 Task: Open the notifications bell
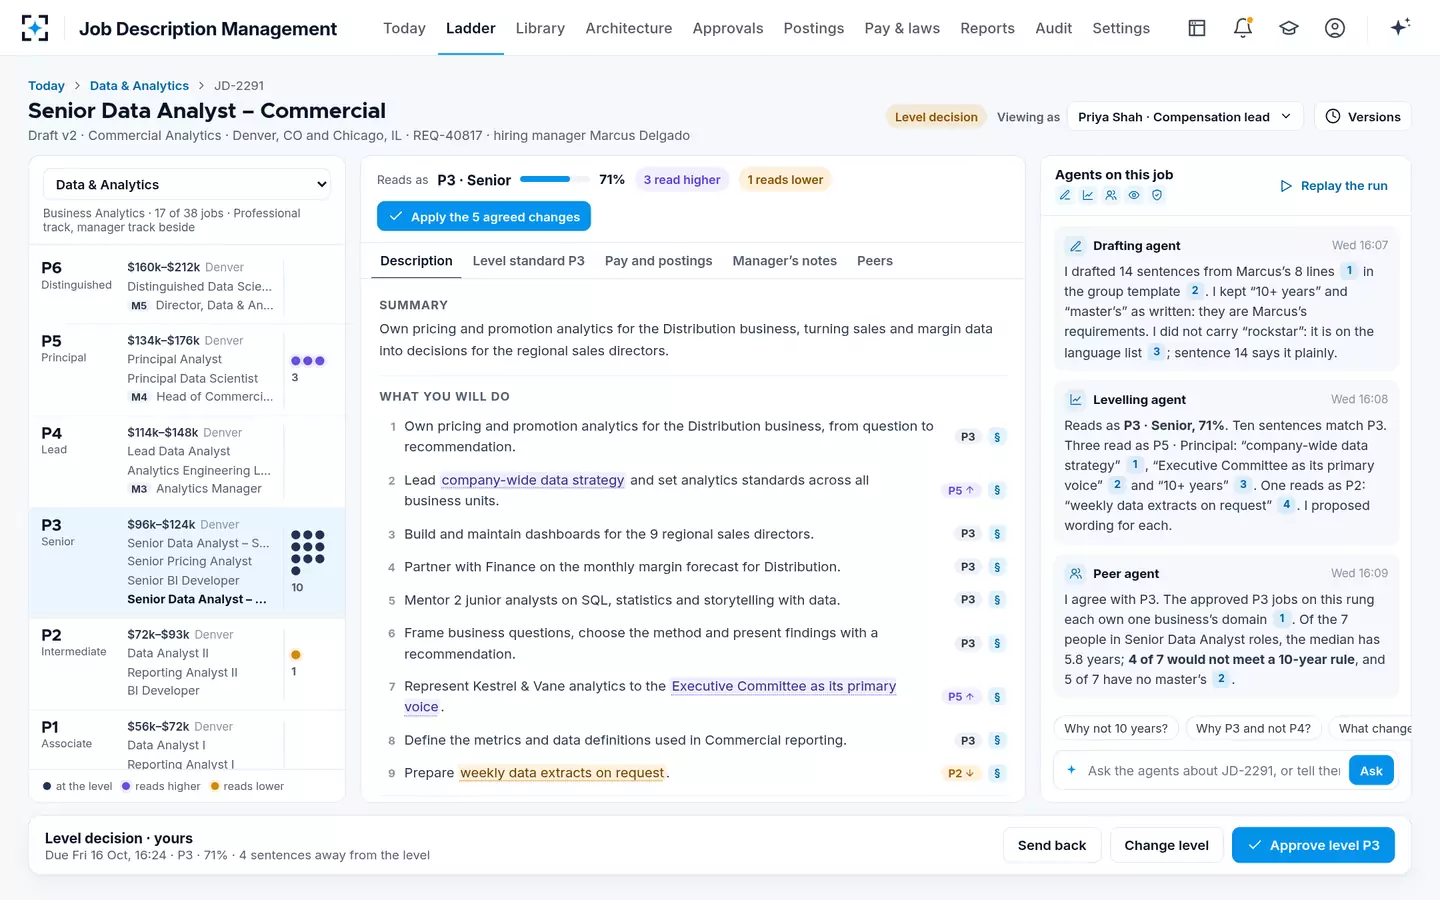click(x=1243, y=28)
